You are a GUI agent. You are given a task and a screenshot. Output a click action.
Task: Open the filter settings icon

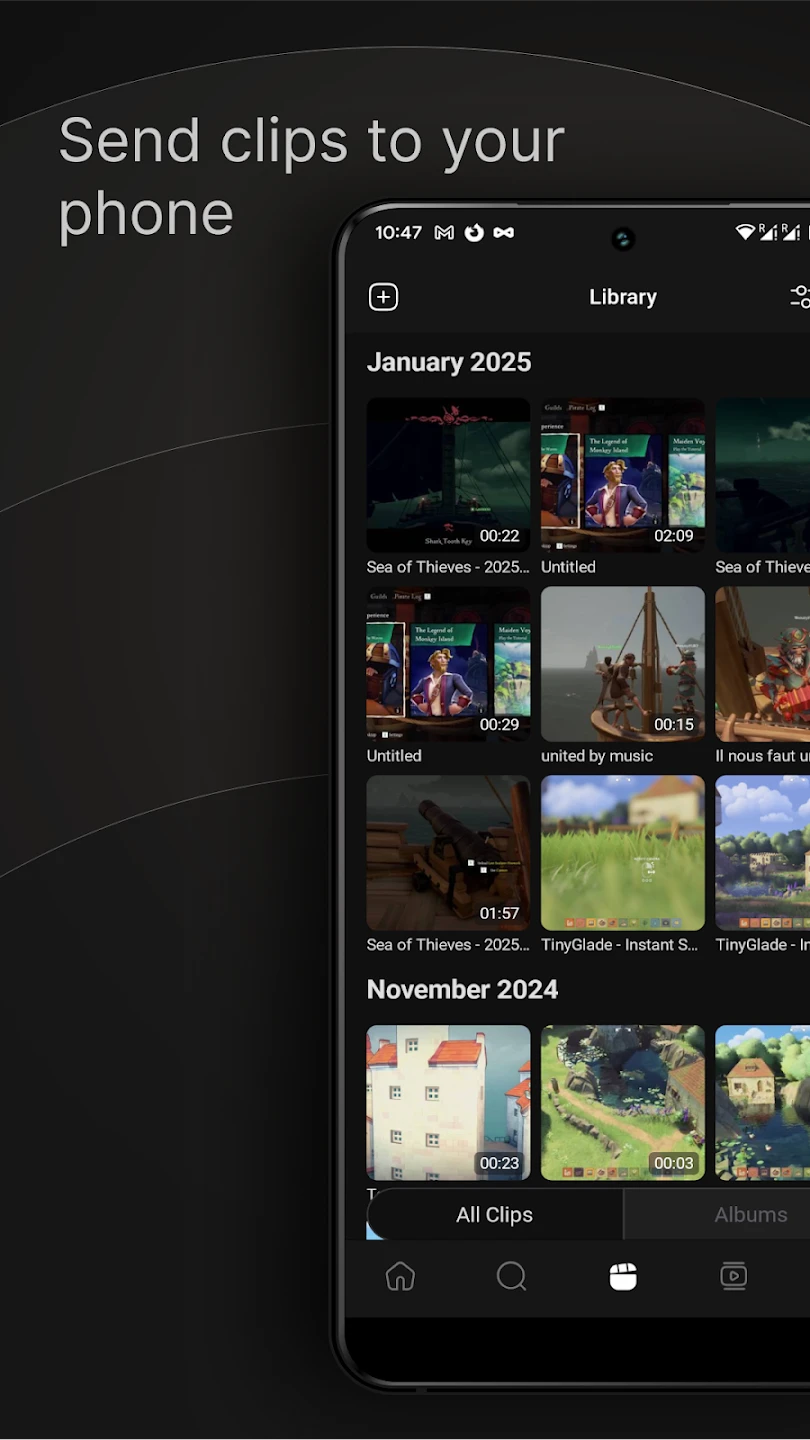800,297
